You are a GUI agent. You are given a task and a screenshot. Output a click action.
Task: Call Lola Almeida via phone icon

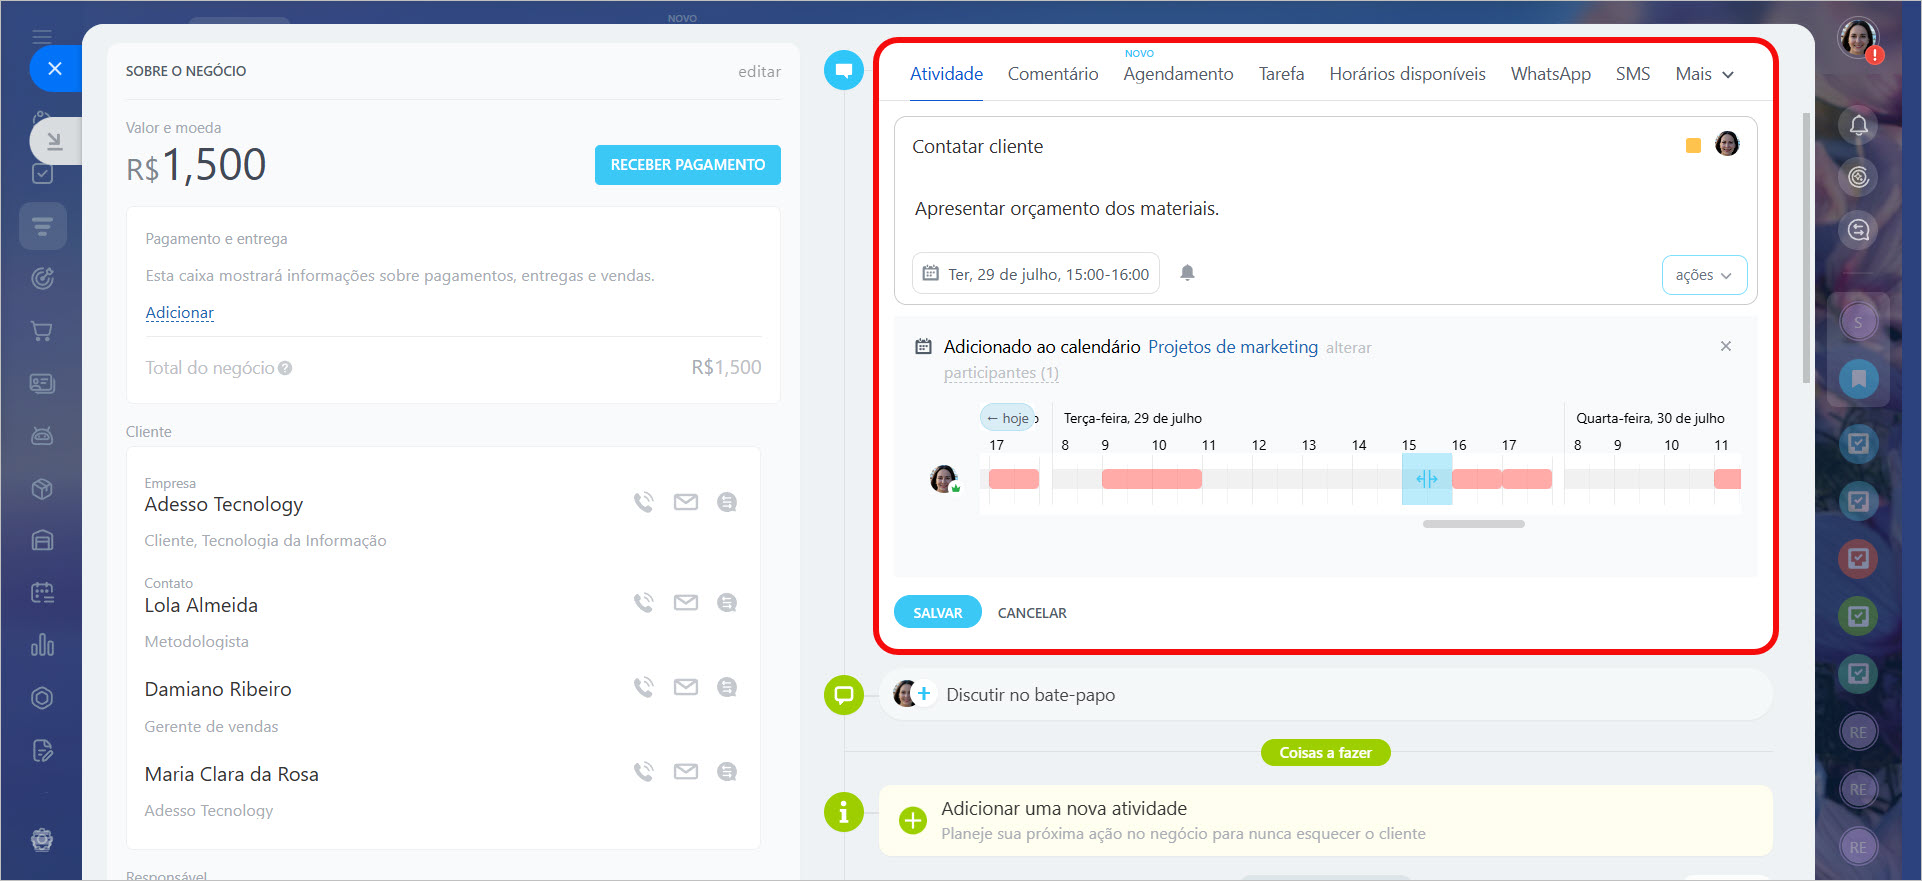(x=644, y=602)
